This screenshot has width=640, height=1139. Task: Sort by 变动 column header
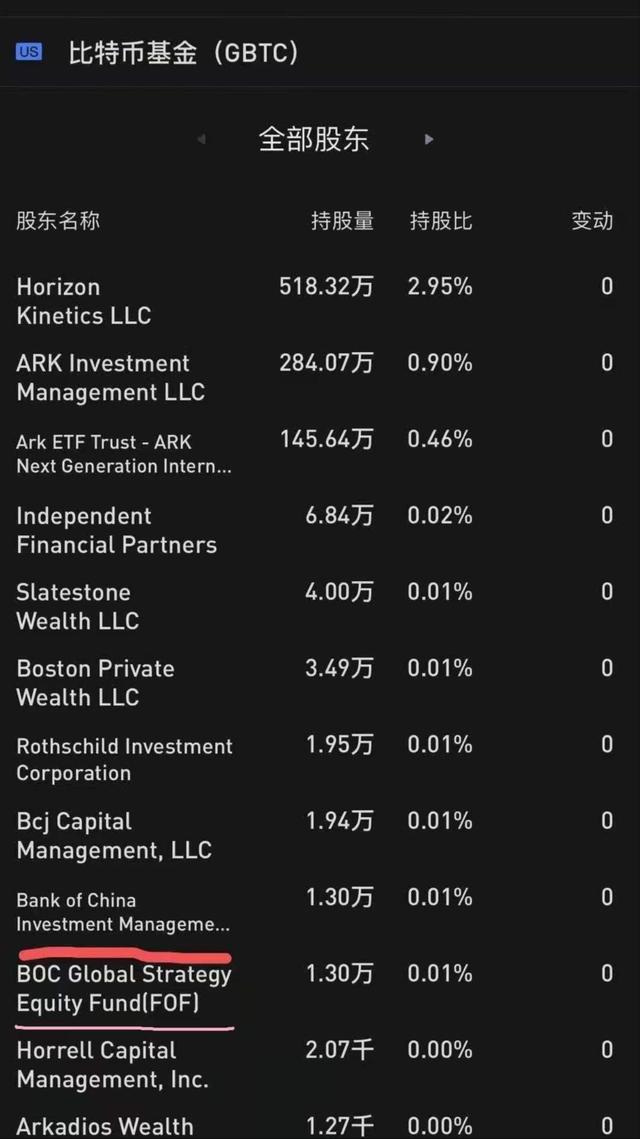coord(592,221)
